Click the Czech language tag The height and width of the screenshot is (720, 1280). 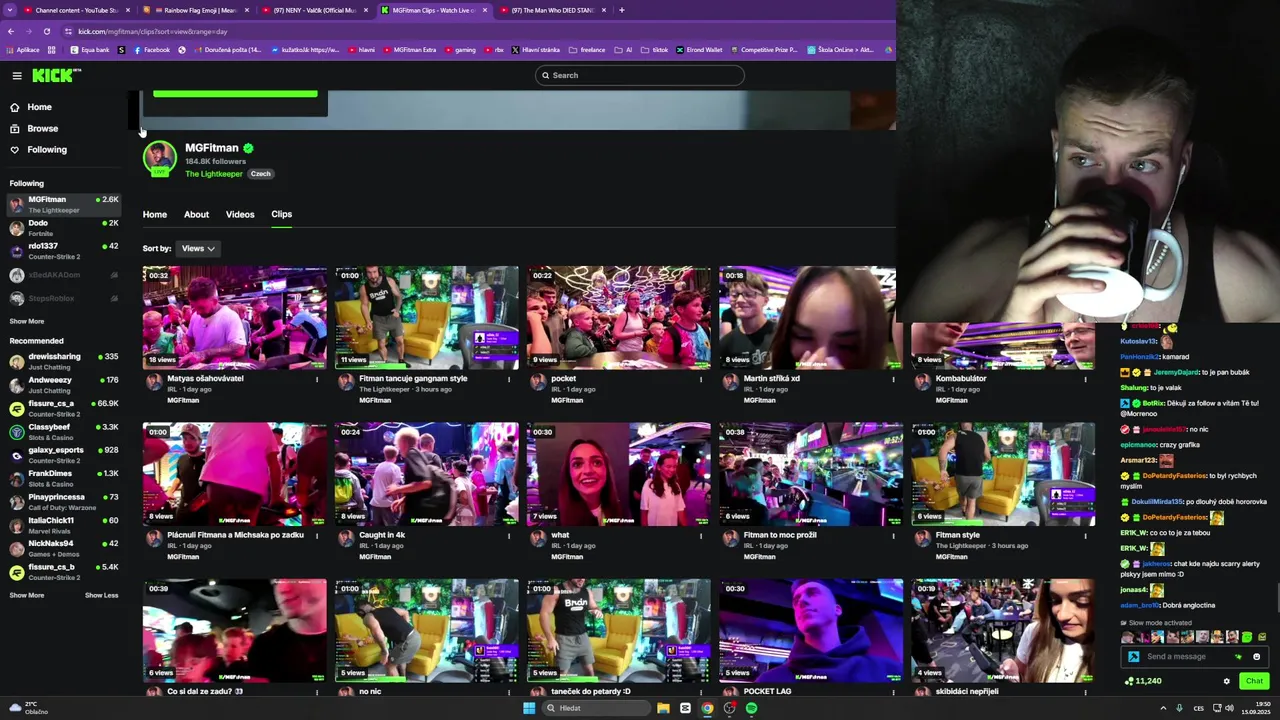click(x=261, y=174)
